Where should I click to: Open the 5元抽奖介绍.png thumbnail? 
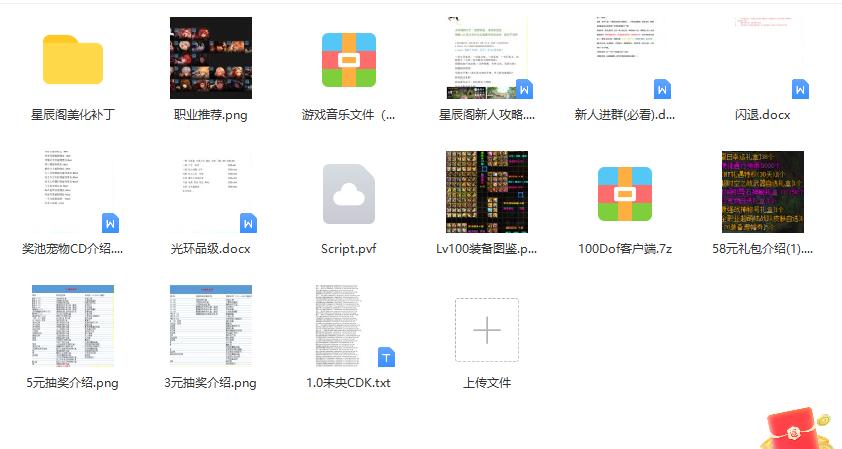coord(73,328)
